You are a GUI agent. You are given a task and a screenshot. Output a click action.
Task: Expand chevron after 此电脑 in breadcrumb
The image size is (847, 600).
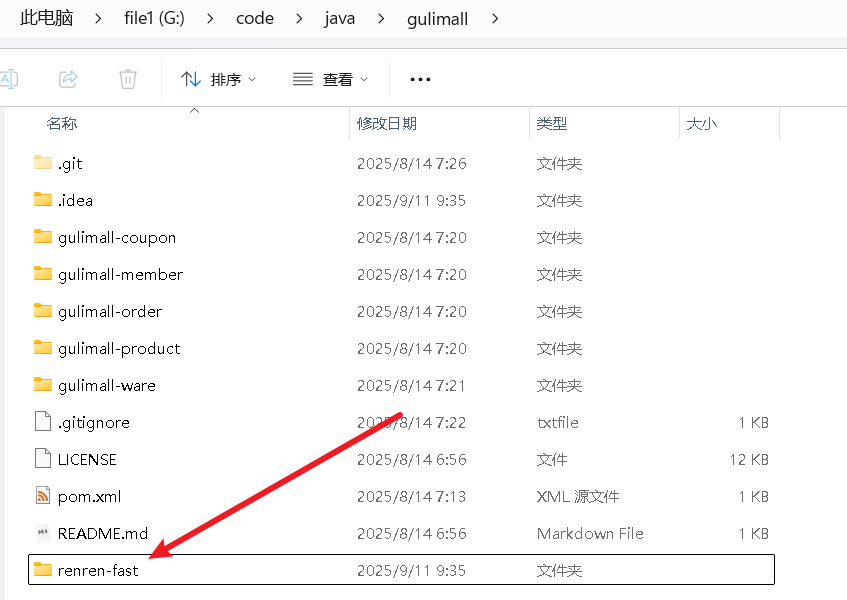tap(98, 19)
